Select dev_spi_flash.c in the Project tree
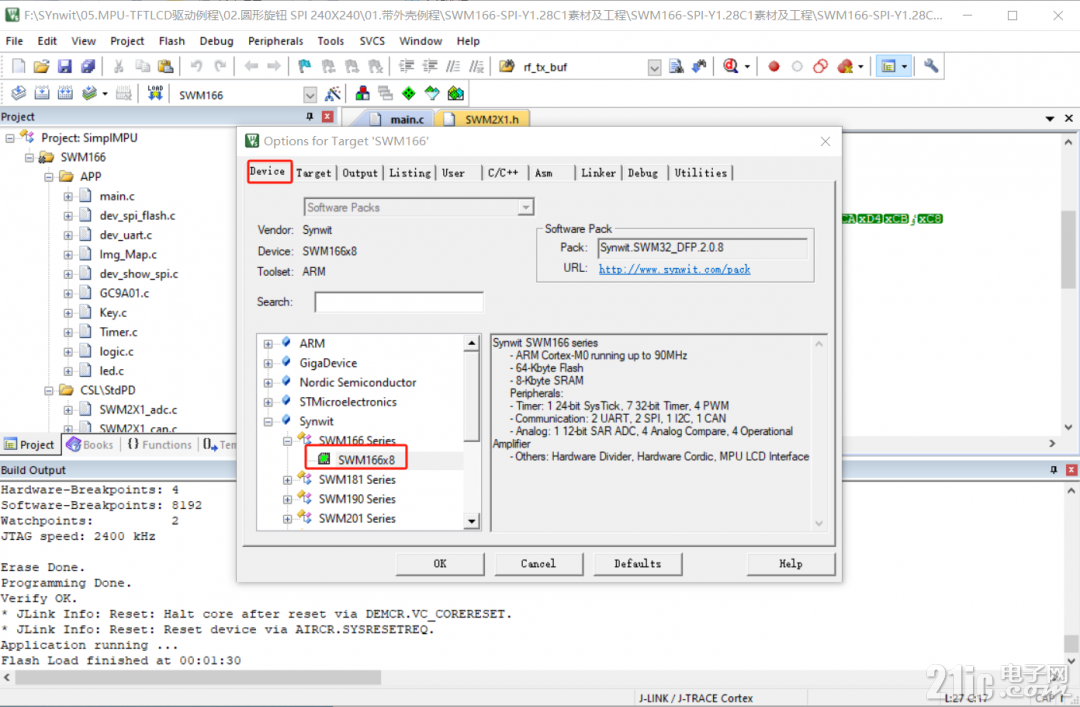Image resolution: width=1080 pixels, height=707 pixels. point(137,216)
